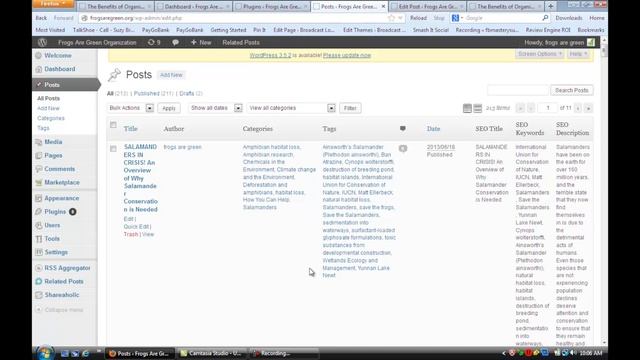This screenshot has height=360, width=640.
Task: Open Getting Started bookmark
Action: tap(228, 30)
